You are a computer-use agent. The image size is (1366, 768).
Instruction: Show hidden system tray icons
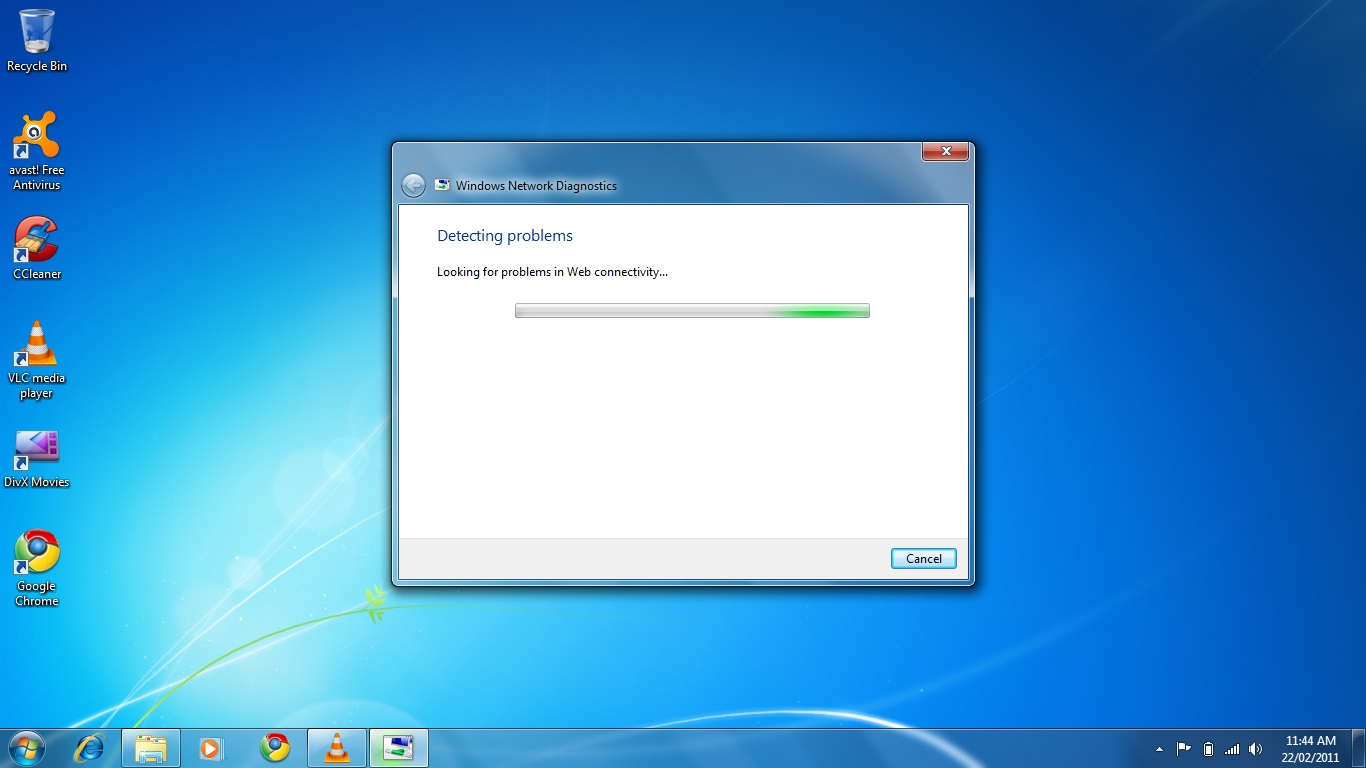point(1159,749)
